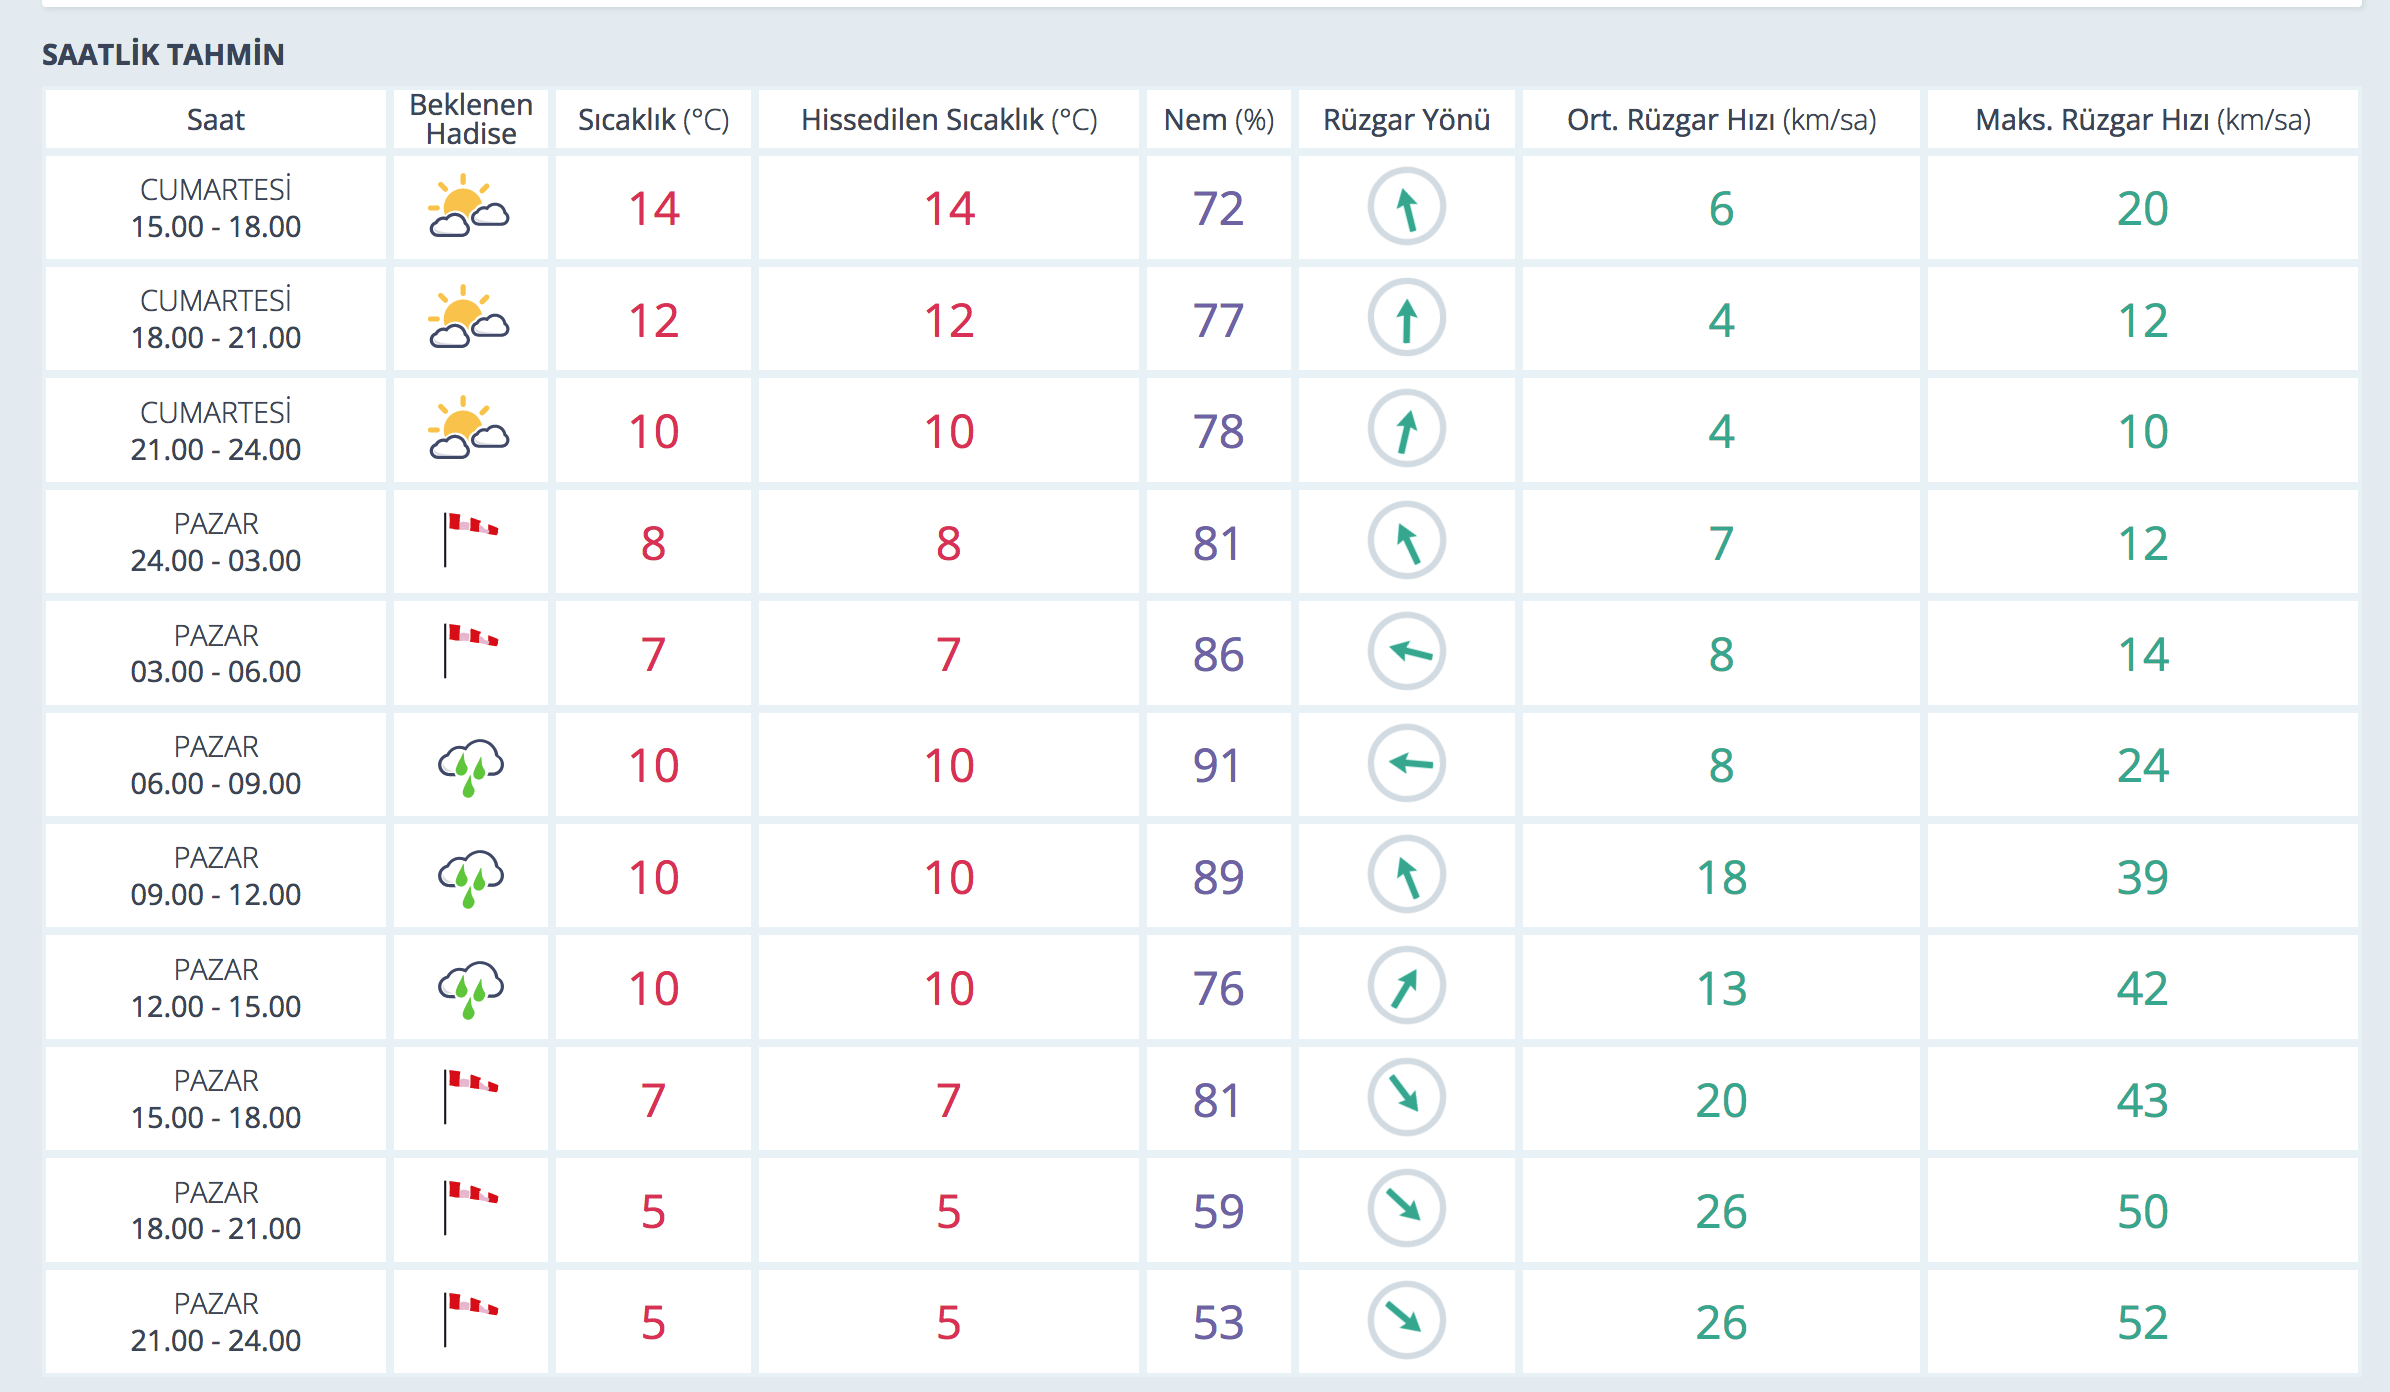This screenshot has height=1392, width=2390.
Task: Click the max wind speed value 52
Action: point(2142,1322)
